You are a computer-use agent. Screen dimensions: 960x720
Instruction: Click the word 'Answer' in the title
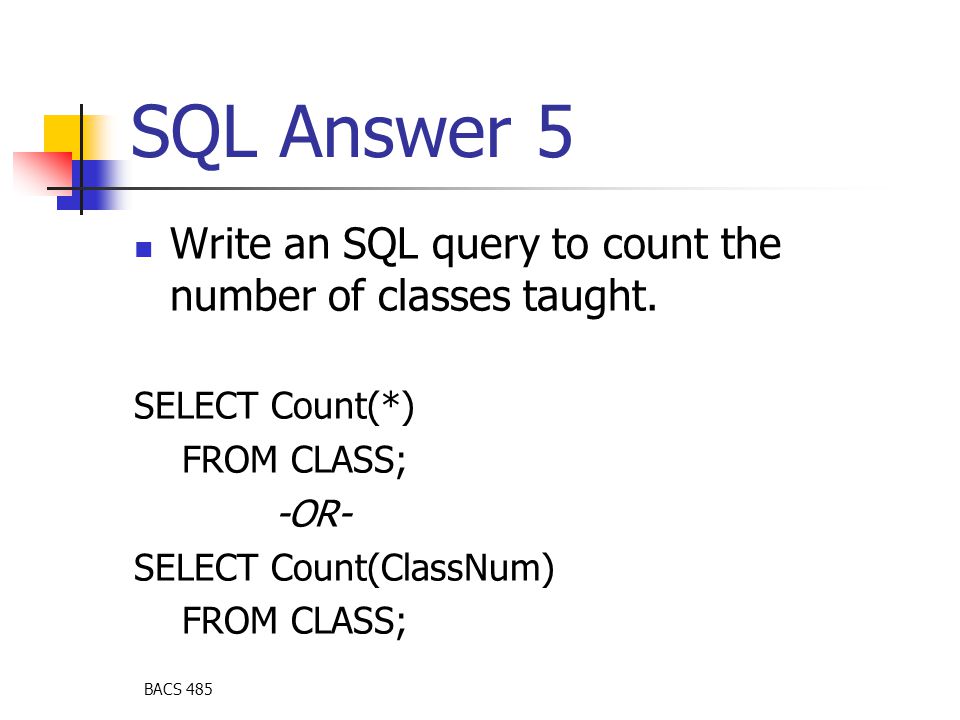pos(395,132)
